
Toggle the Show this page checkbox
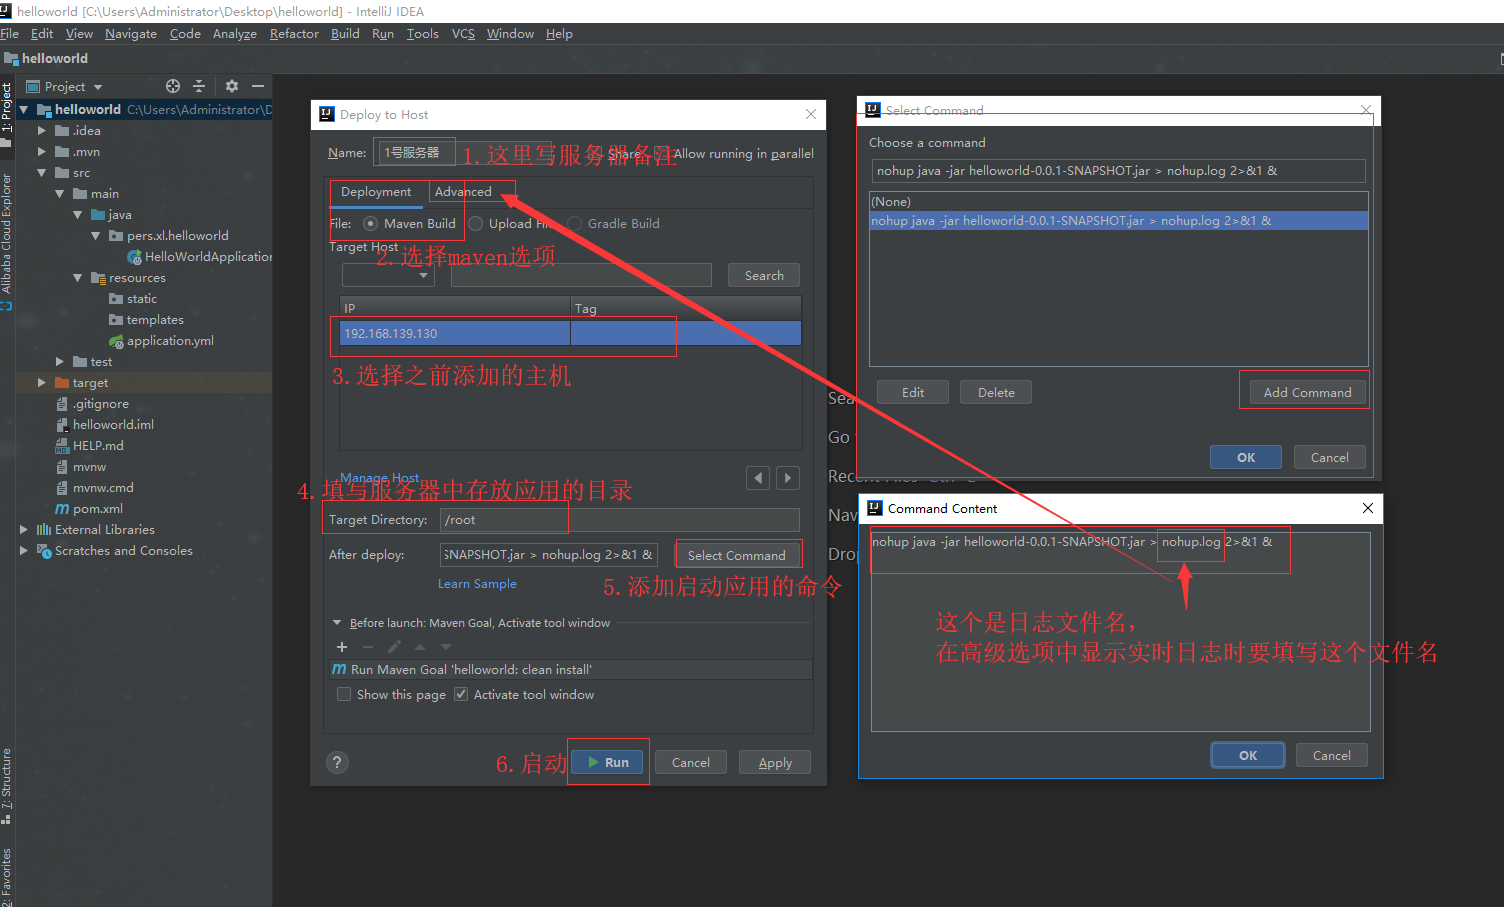click(344, 694)
